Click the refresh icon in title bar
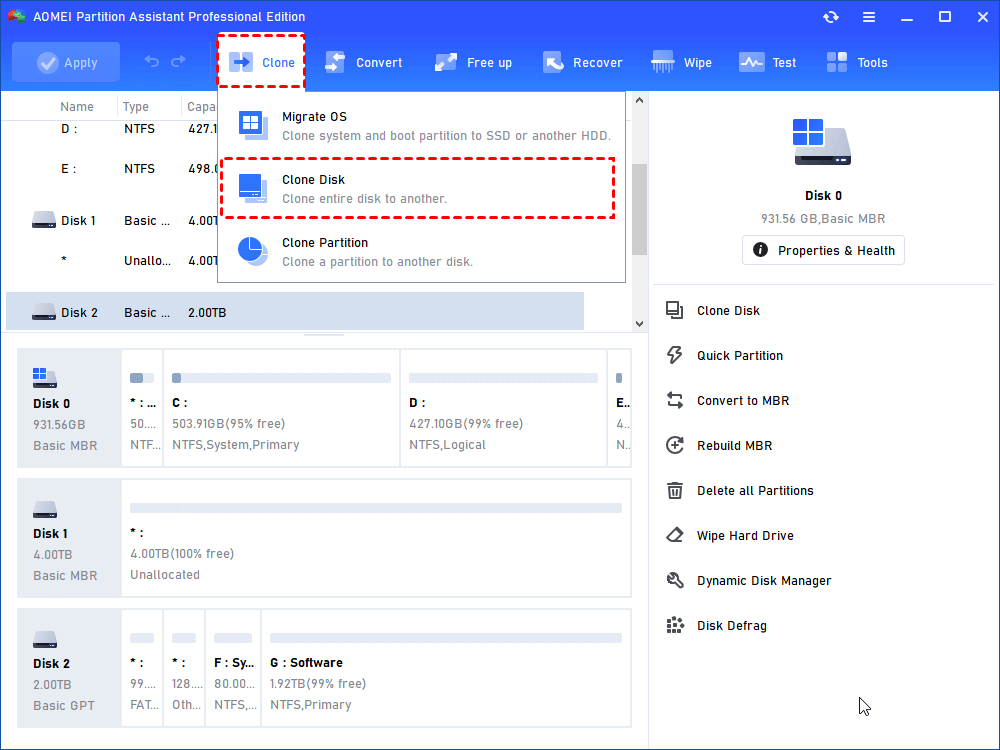Viewport: 1000px width, 750px height. pos(830,17)
